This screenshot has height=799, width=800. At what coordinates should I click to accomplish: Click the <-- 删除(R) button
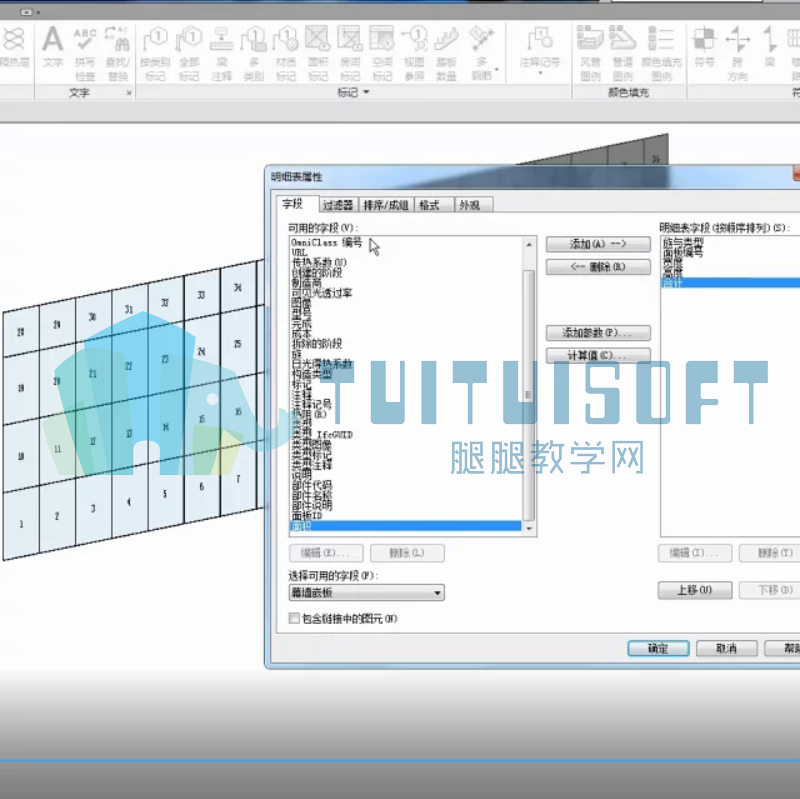click(598, 267)
